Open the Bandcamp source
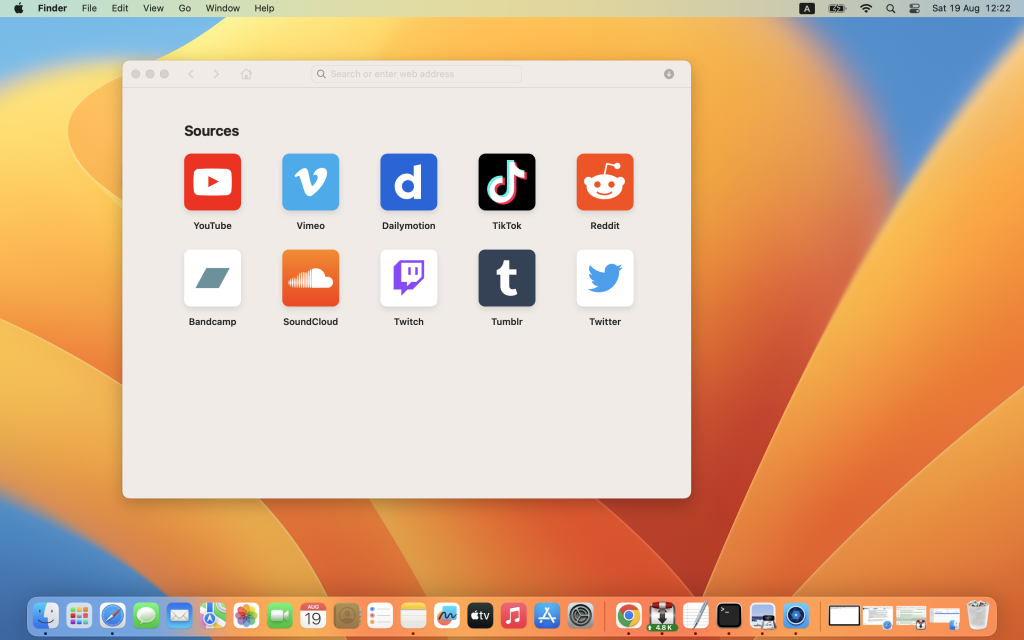Image resolution: width=1024 pixels, height=640 pixels. pyautogui.click(x=212, y=278)
